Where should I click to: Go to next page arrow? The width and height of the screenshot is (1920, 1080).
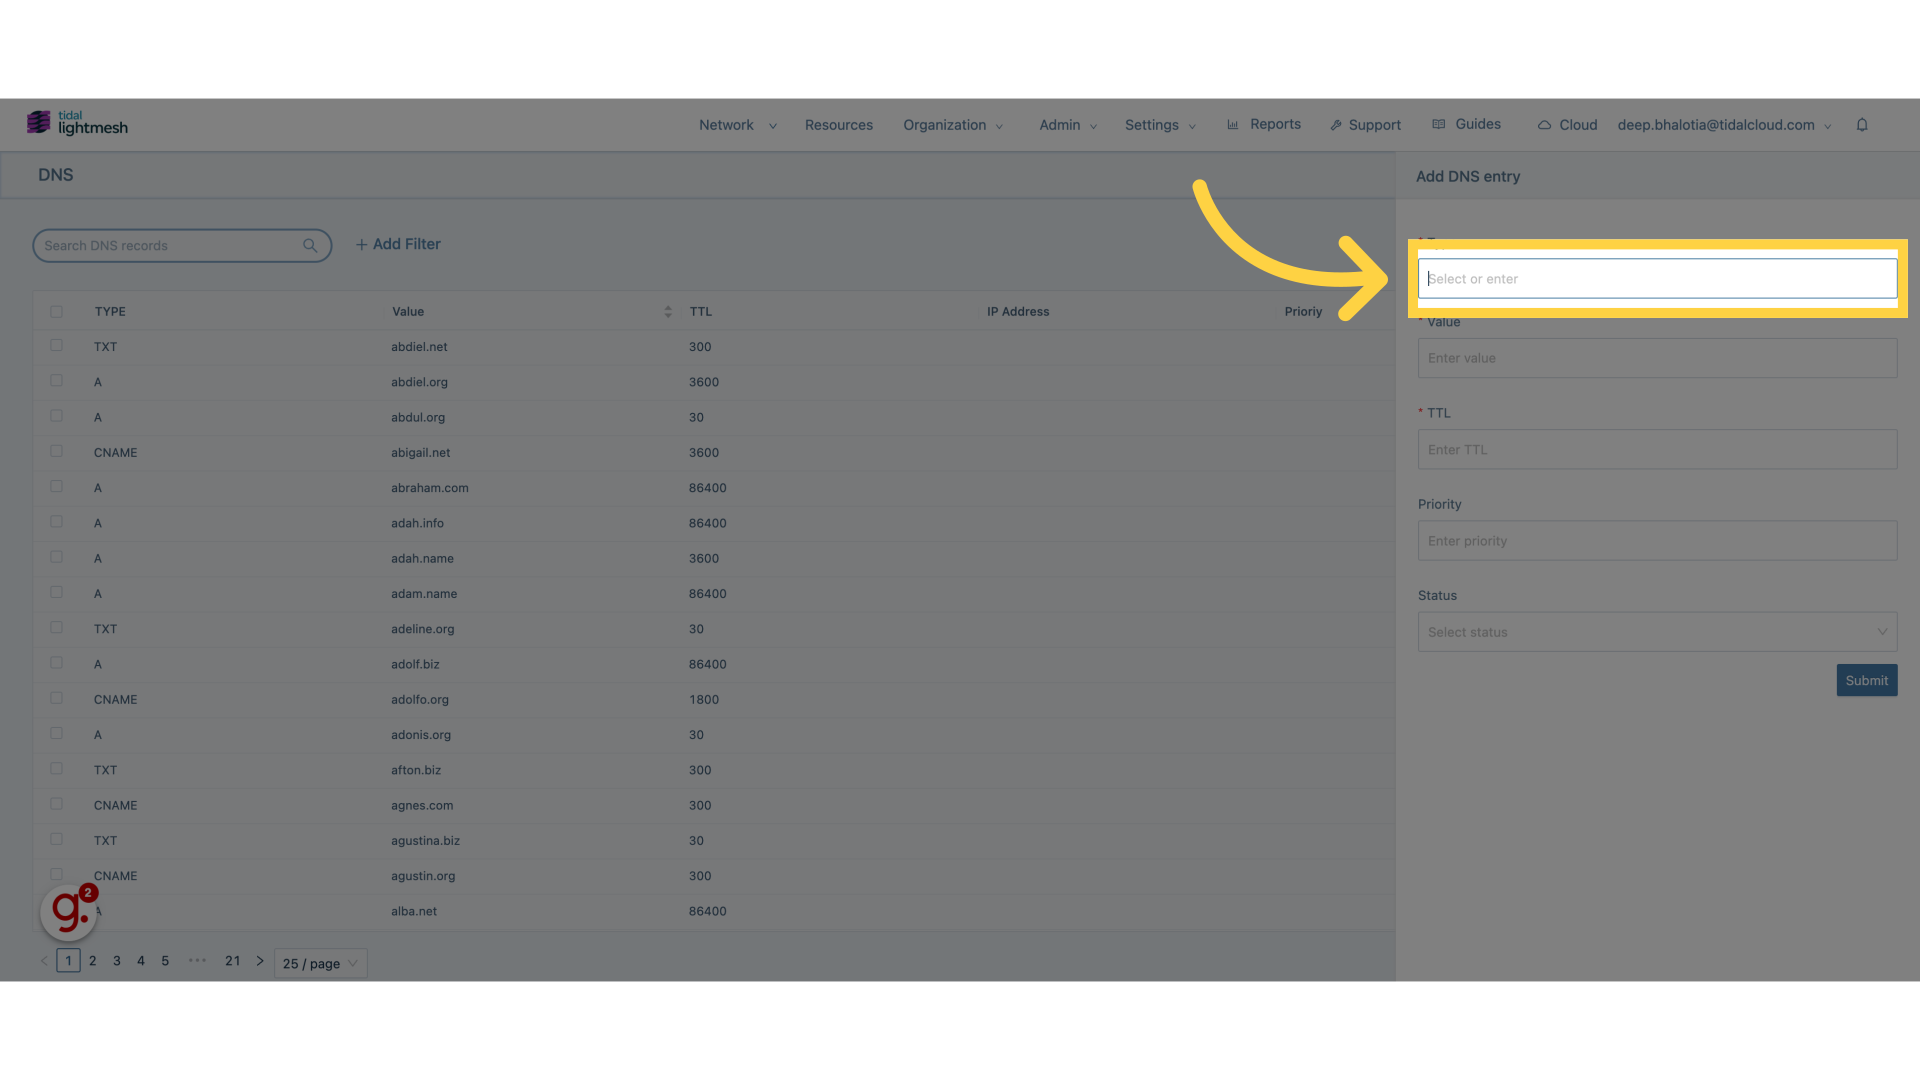click(x=260, y=961)
